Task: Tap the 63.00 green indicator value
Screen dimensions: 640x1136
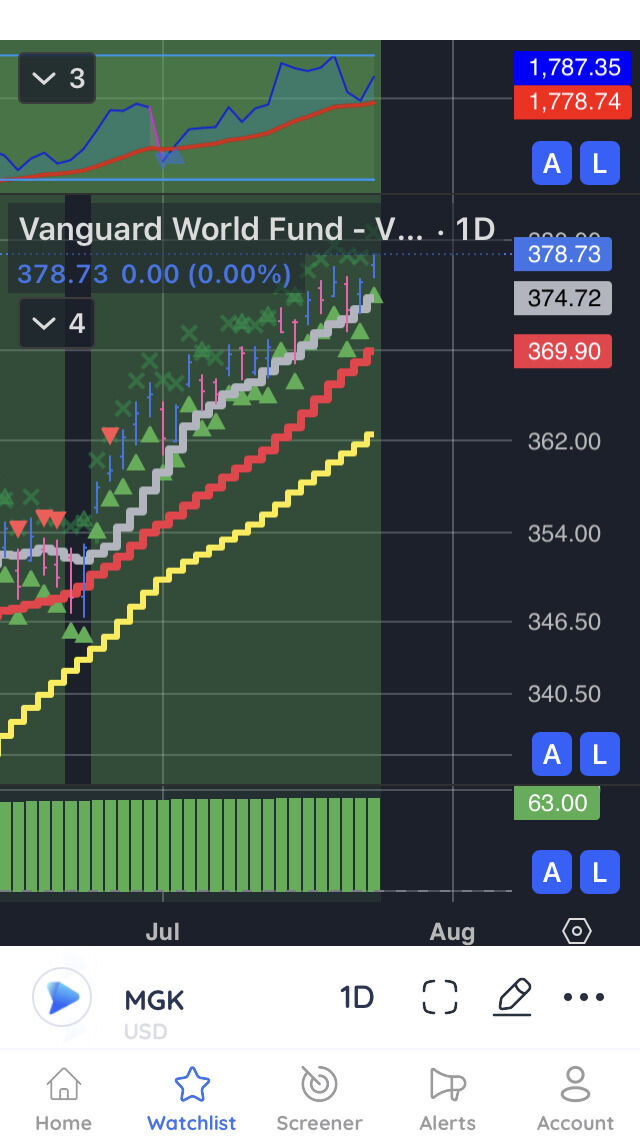Action: [x=557, y=803]
